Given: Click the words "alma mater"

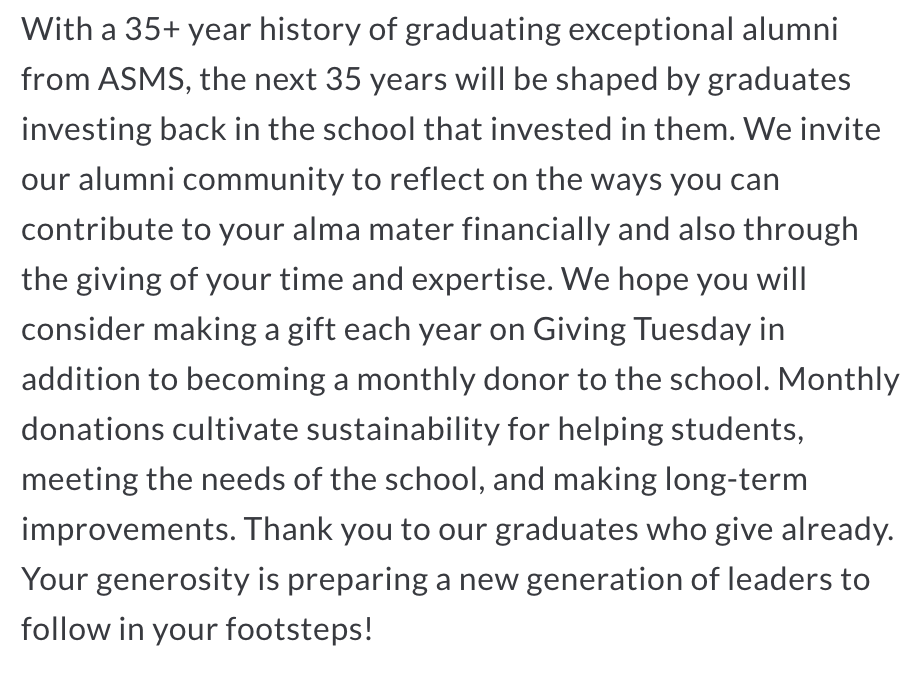Looking at the screenshot, I should (373, 229).
